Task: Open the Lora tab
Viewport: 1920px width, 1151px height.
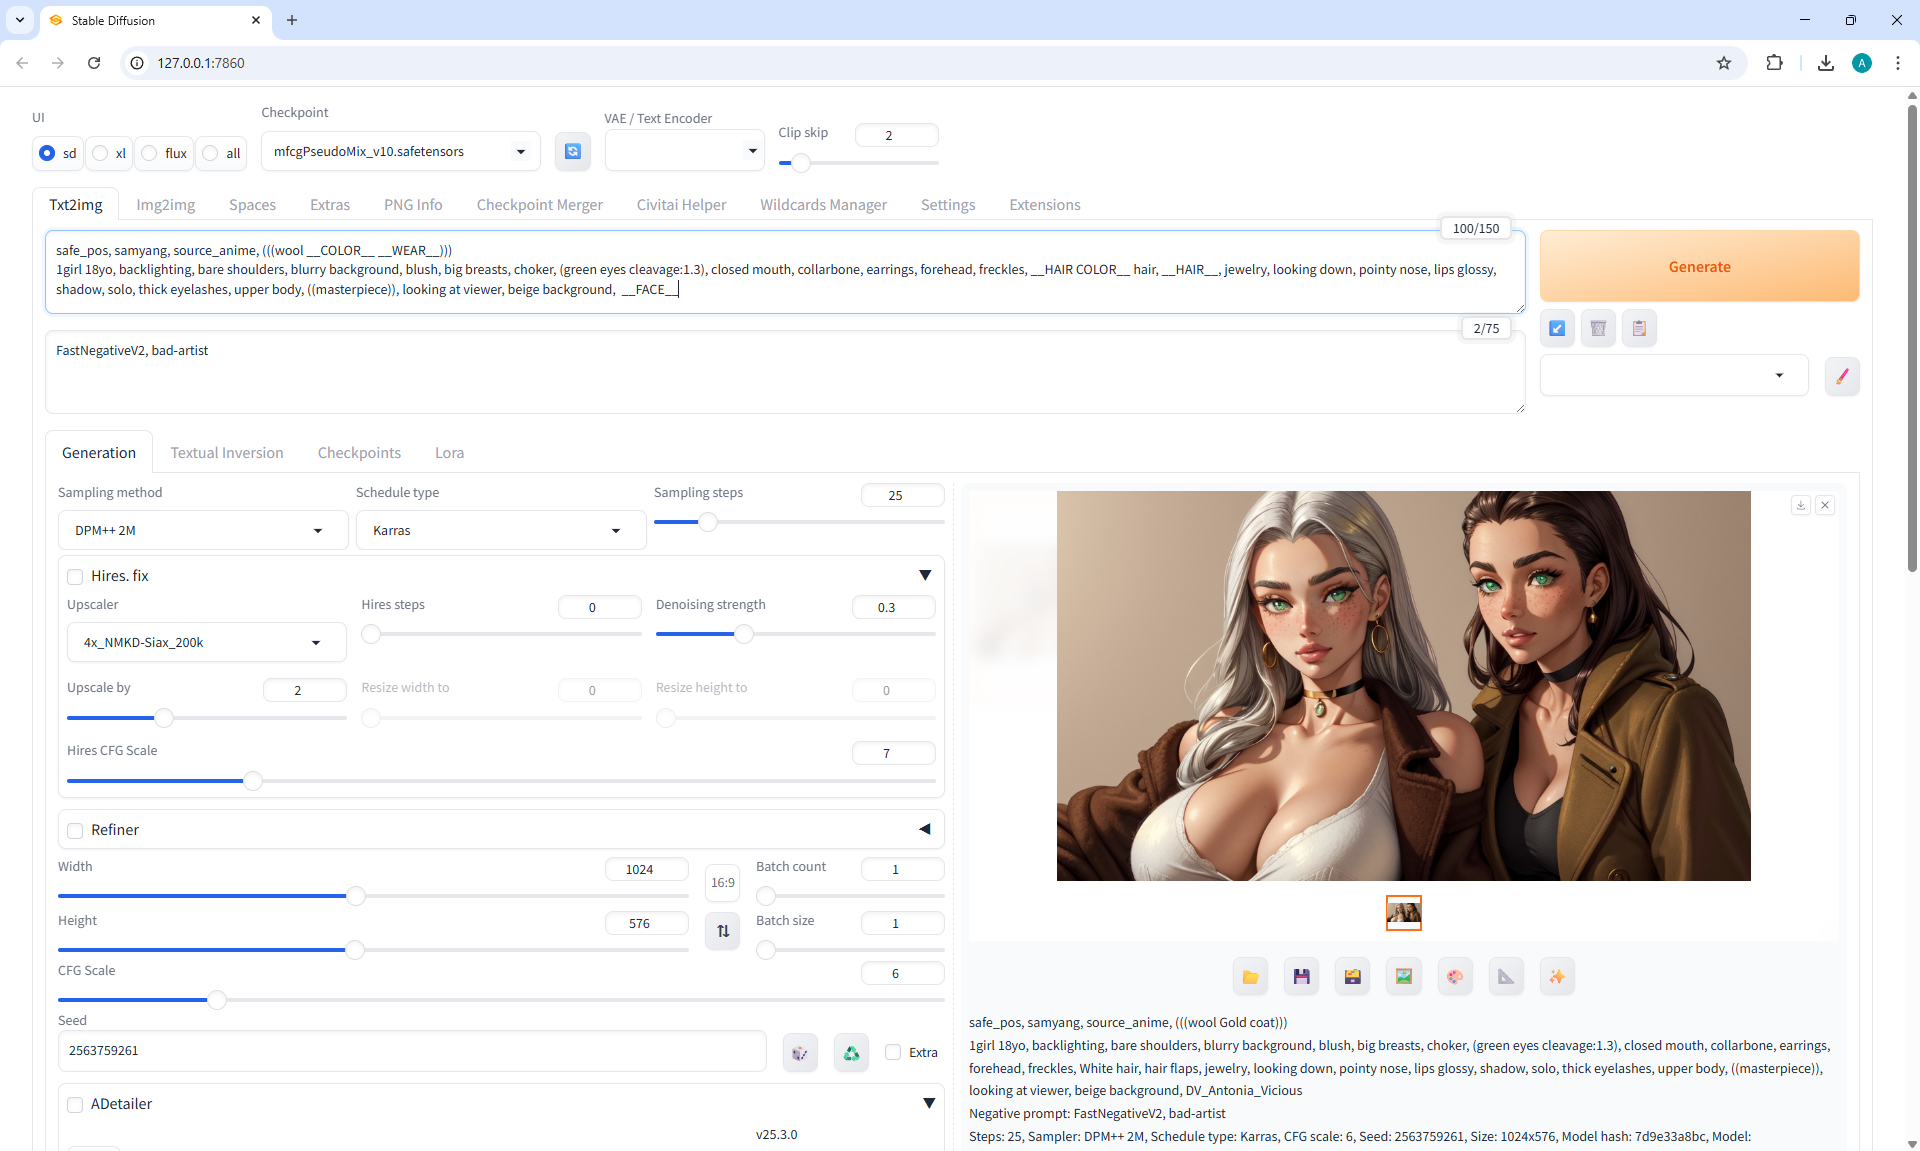Action: click(x=449, y=452)
